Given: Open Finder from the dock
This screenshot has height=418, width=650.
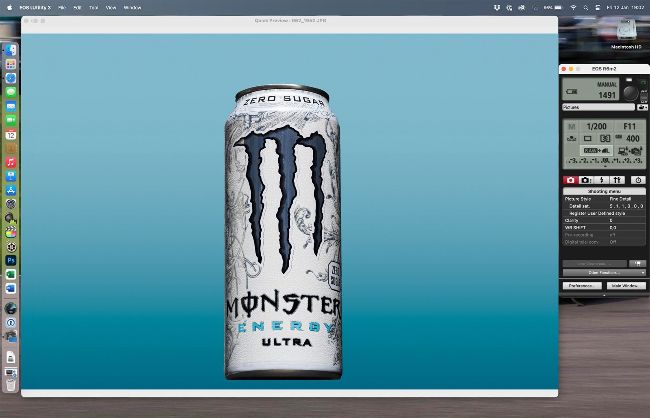Looking at the screenshot, I should click(11, 50).
